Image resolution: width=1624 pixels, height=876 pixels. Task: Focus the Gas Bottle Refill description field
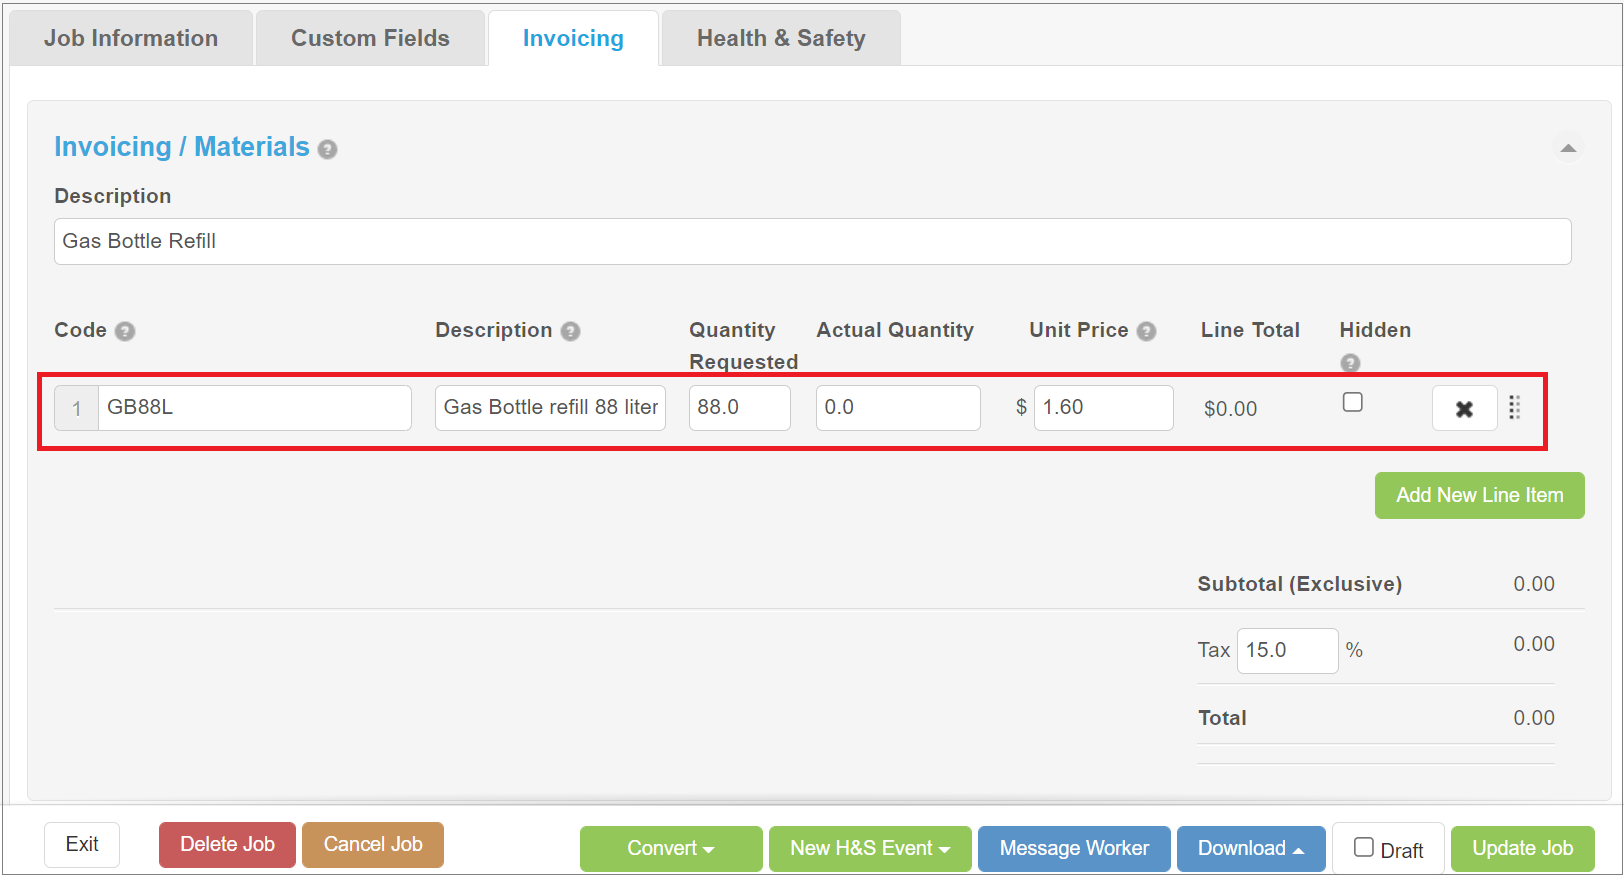[x=813, y=241]
